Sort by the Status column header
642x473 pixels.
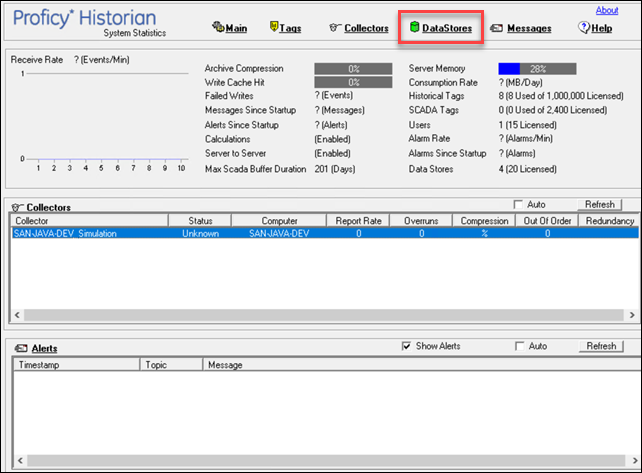pyautogui.click(x=200, y=221)
